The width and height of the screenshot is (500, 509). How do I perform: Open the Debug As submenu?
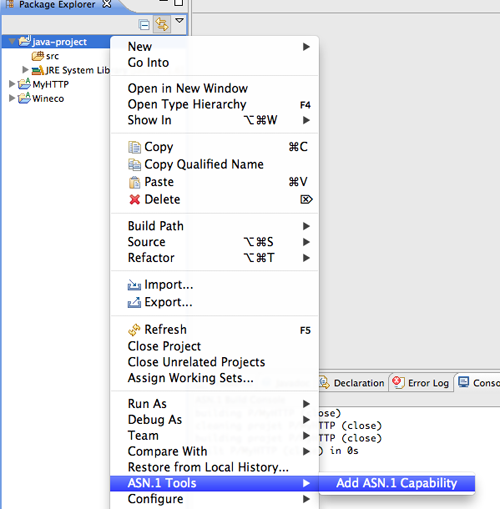214,420
